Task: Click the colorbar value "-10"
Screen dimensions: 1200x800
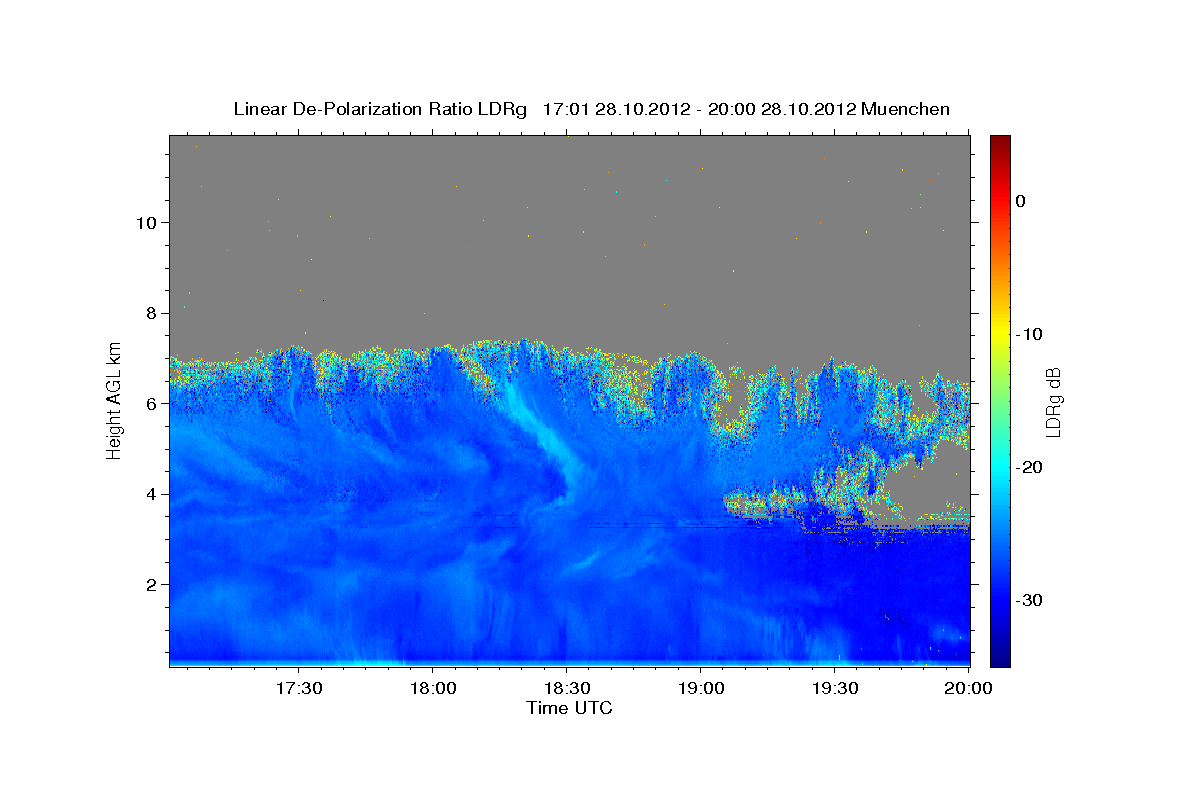Action: (x=1030, y=334)
